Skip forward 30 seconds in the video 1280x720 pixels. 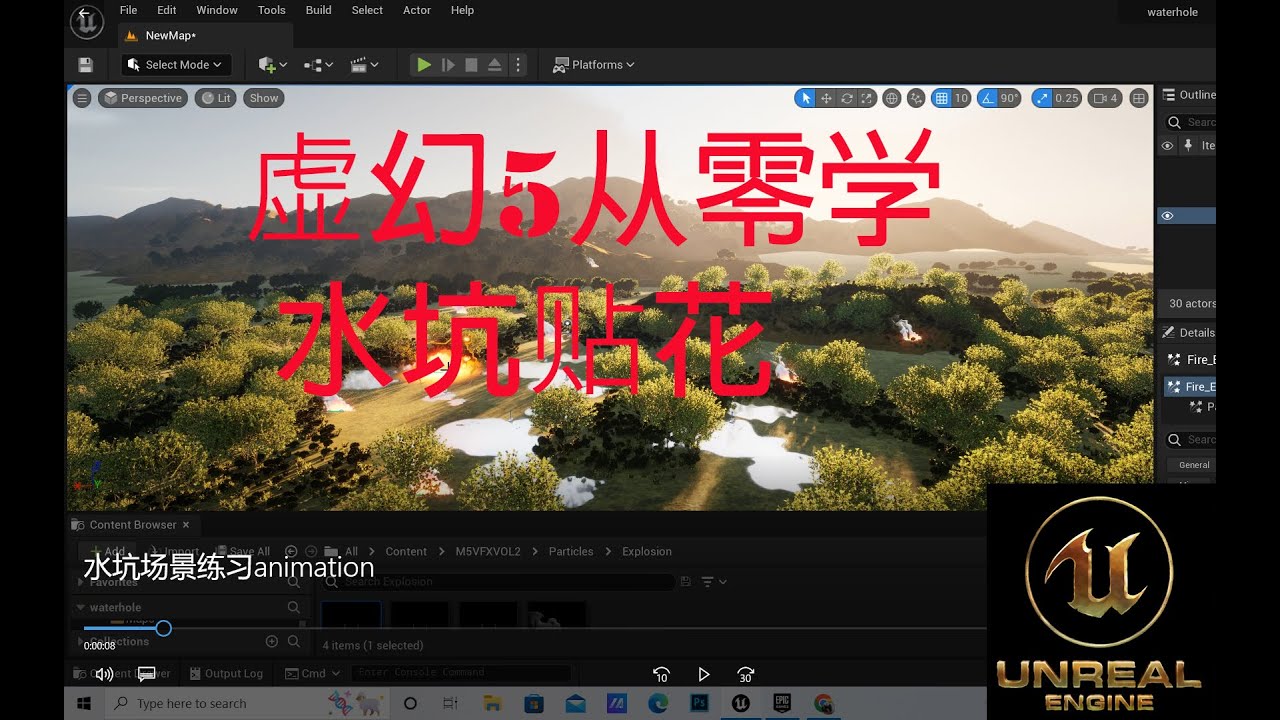745,675
